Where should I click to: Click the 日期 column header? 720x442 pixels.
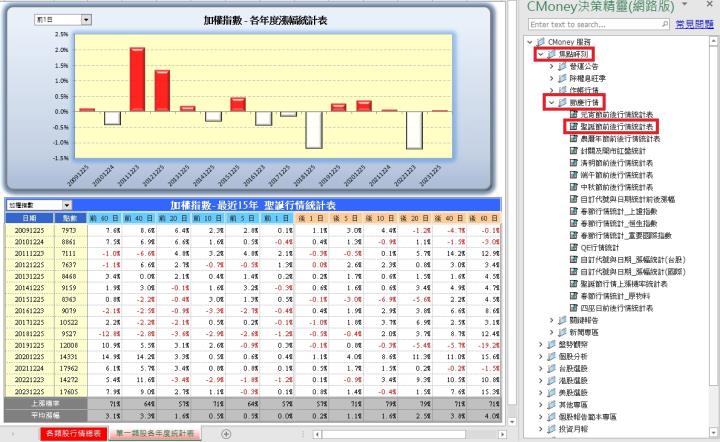(29, 218)
